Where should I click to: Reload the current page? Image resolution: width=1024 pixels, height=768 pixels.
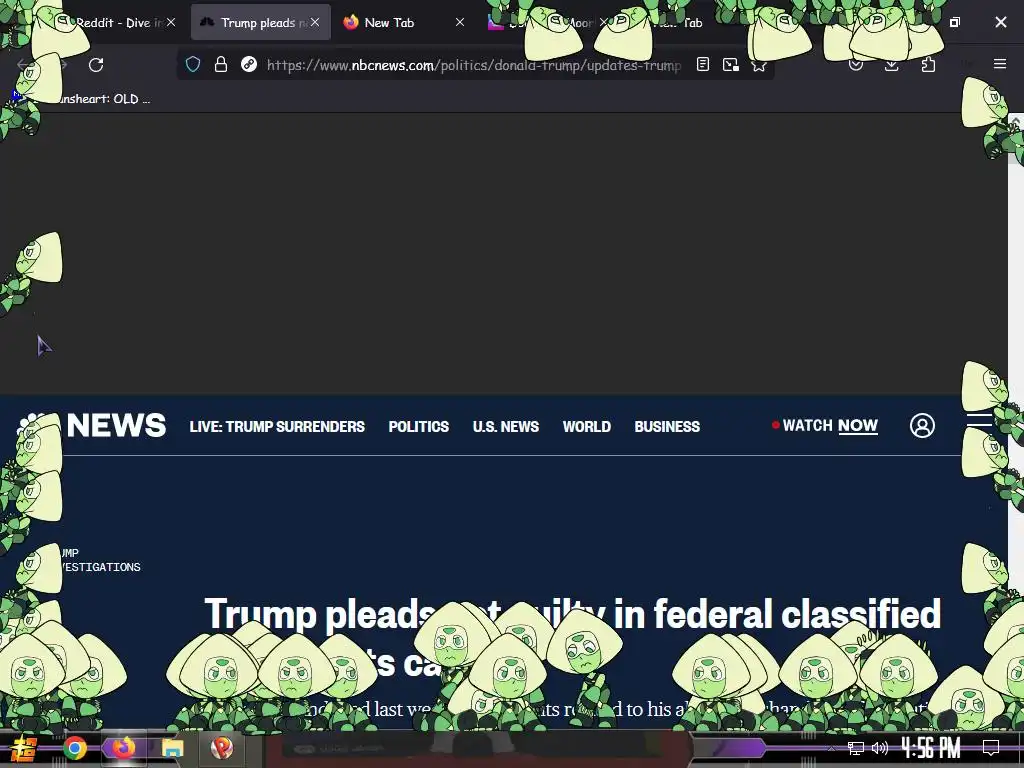(x=96, y=65)
